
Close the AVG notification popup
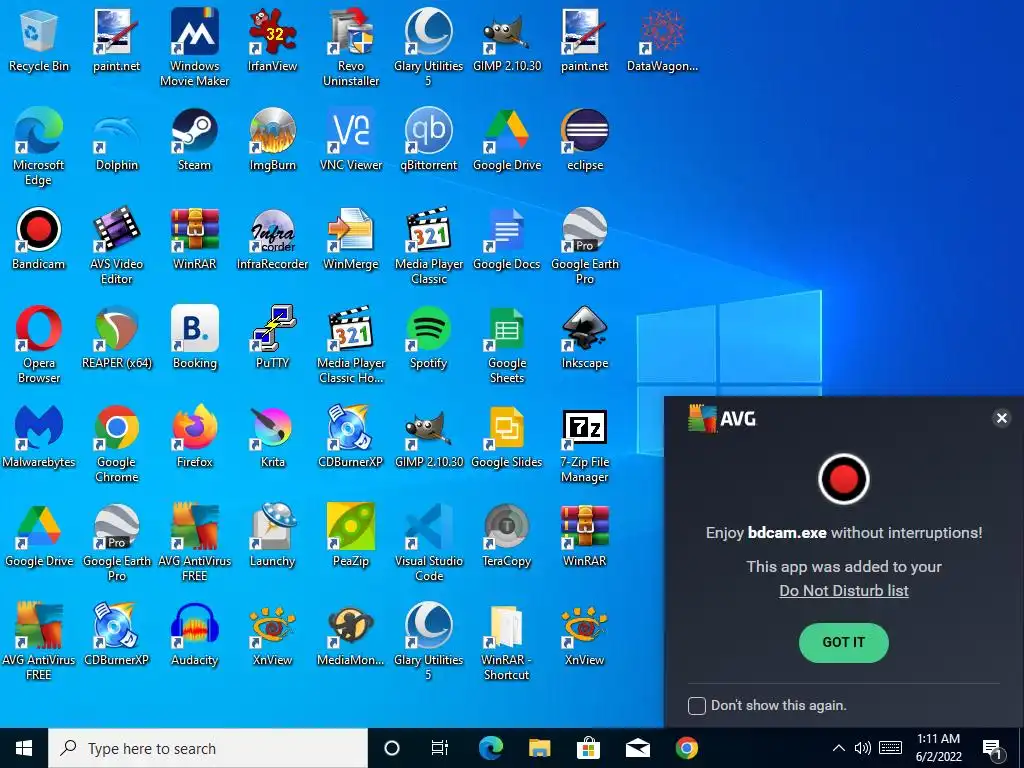click(x=1002, y=418)
